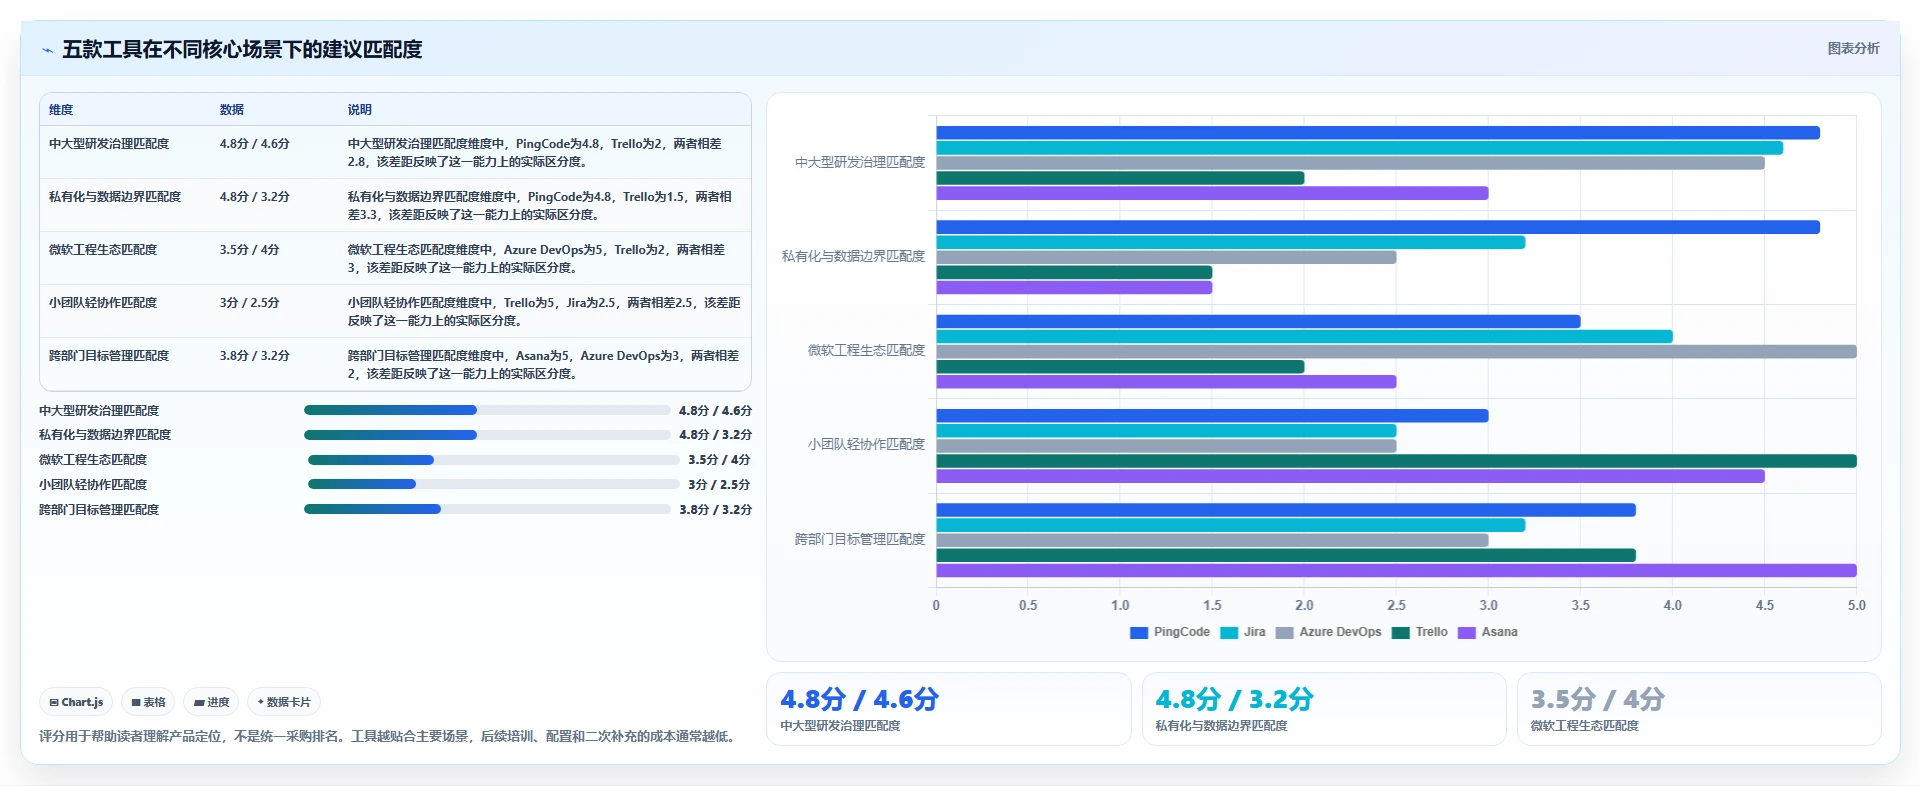Open the 3.5分 / 4分 data card
Image resolution: width=1921 pixels, height=786 pixels.
click(1699, 709)
